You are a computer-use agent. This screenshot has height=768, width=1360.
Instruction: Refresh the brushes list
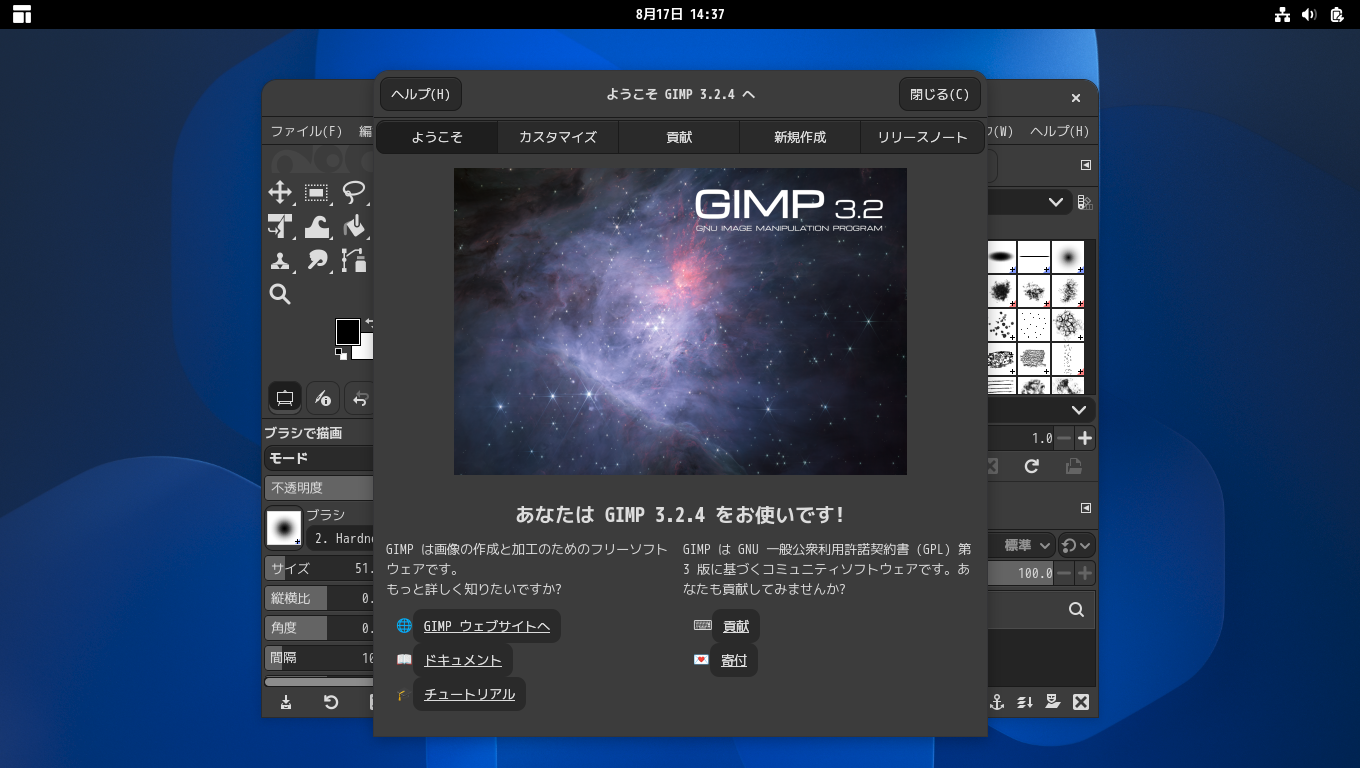[1032, 466]
